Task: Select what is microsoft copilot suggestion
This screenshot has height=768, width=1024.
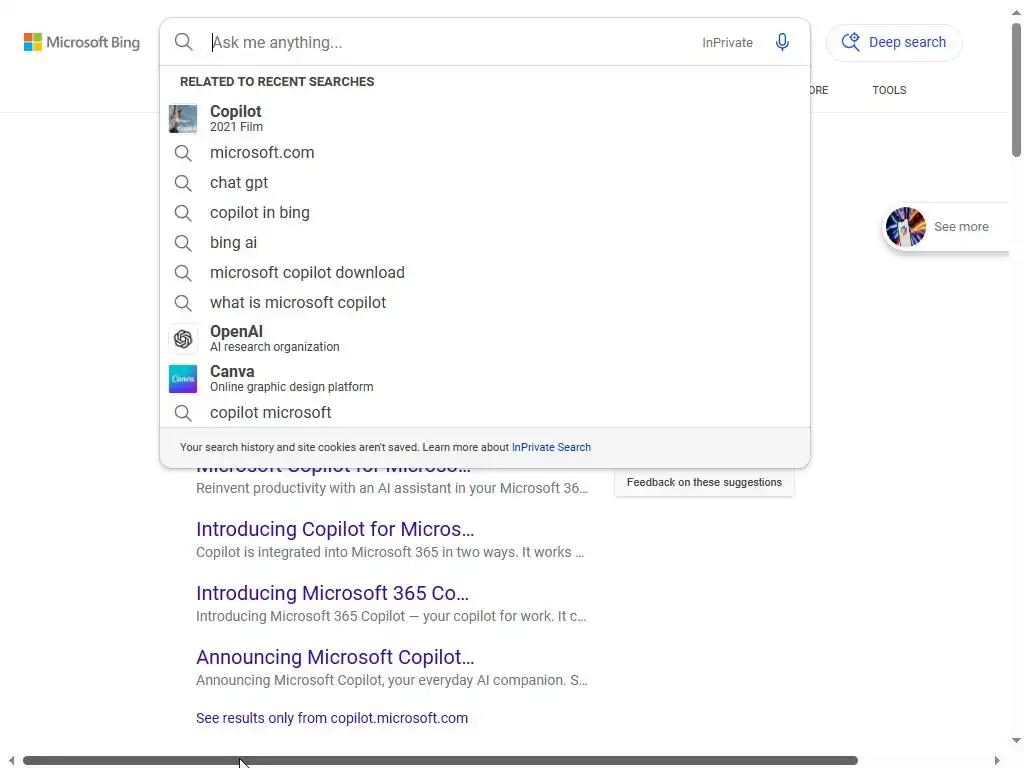Action: [x=485, y=303]
